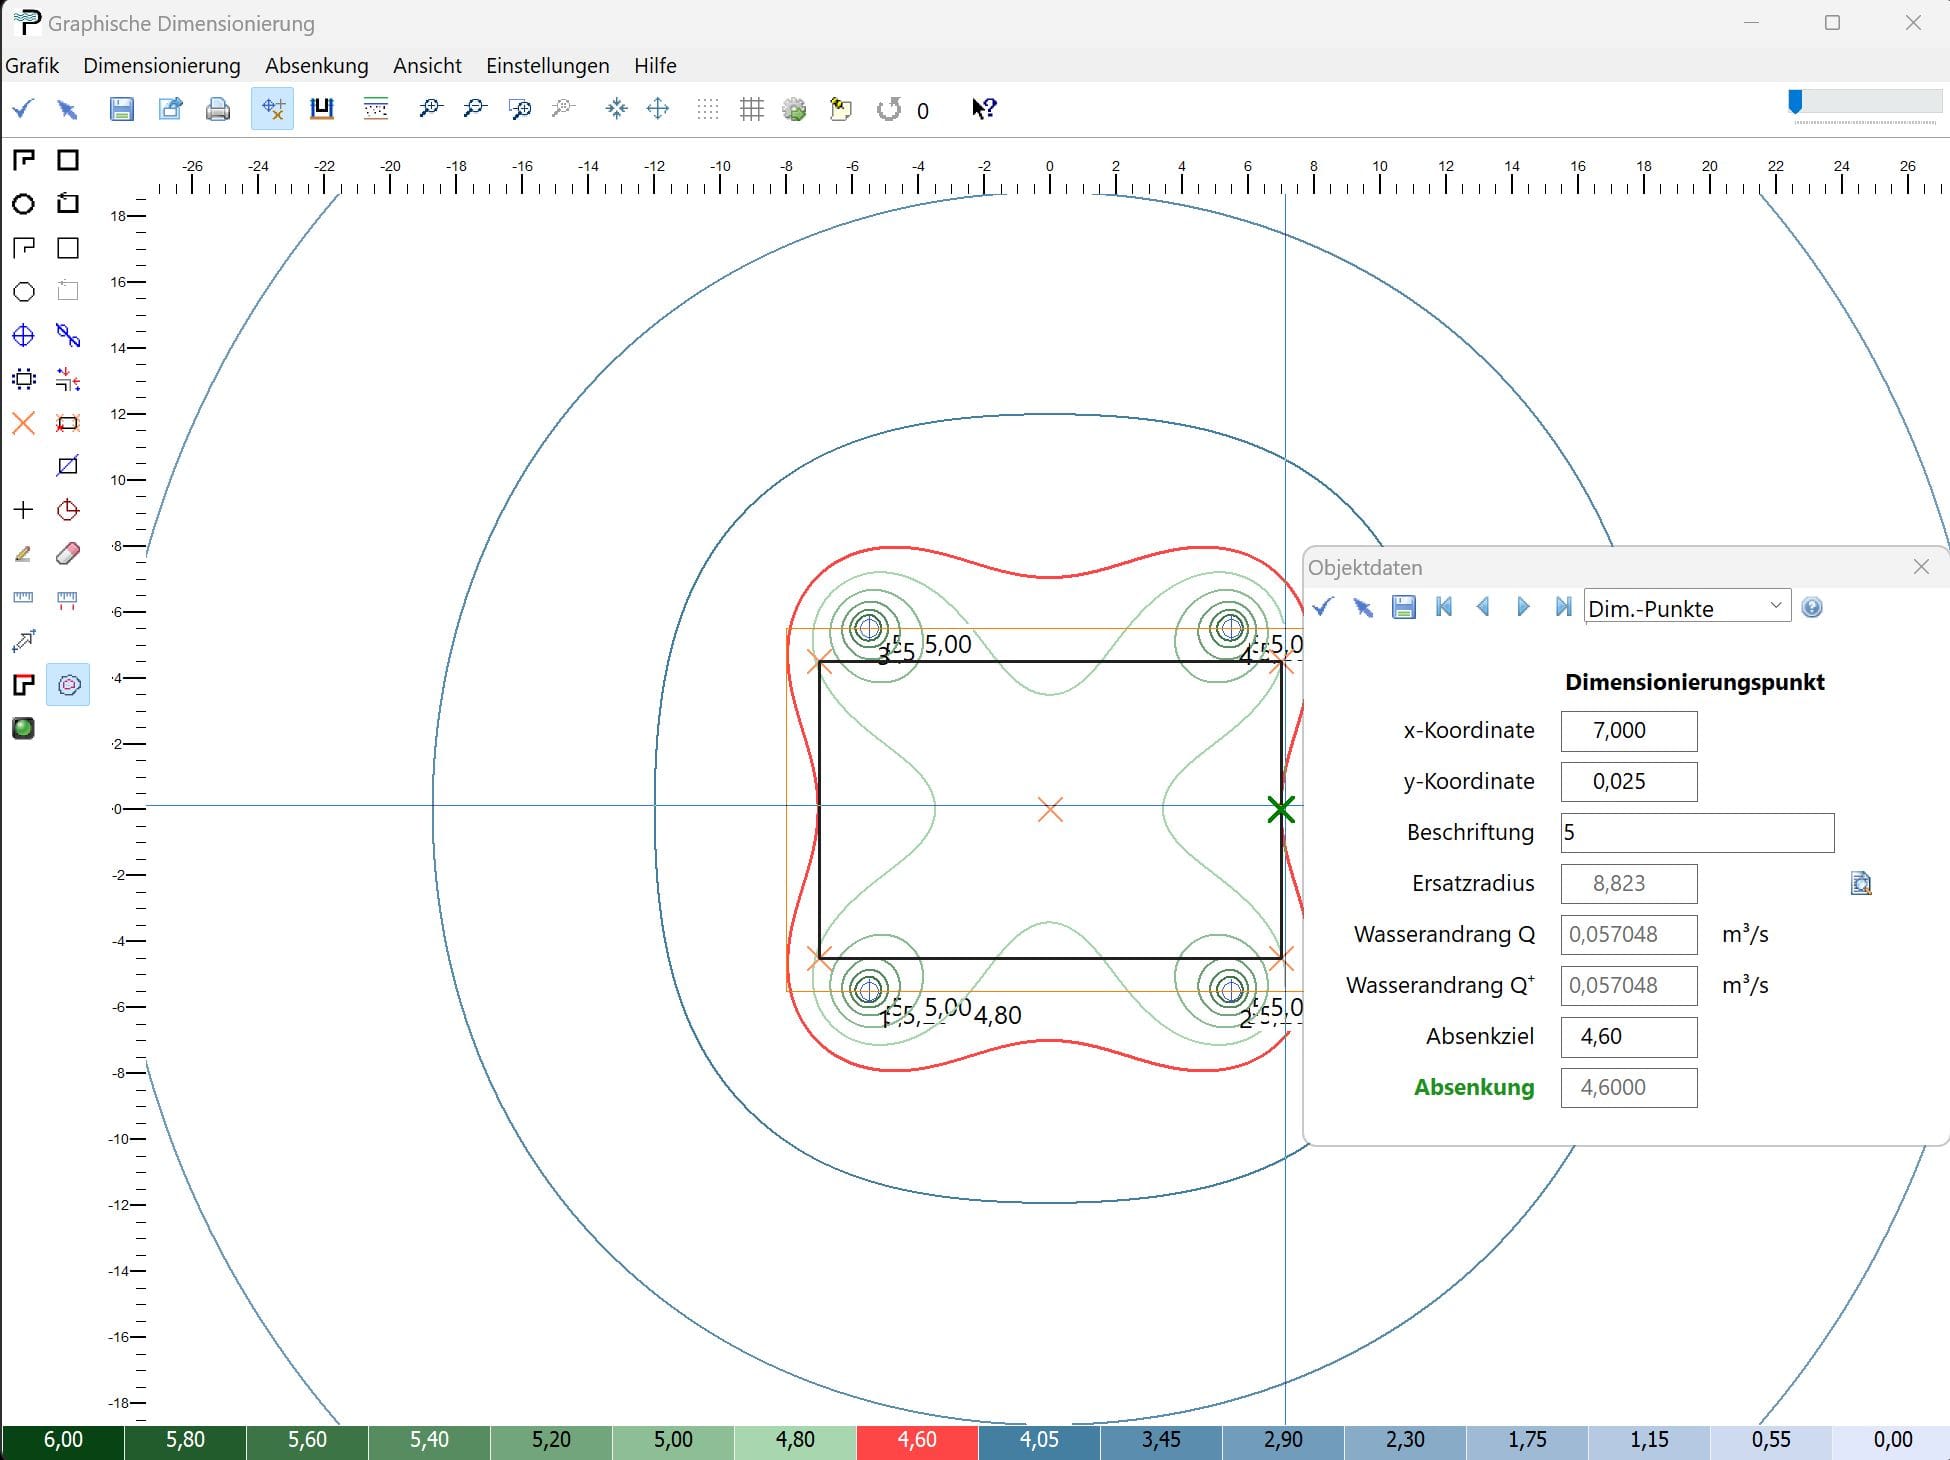Click the Beschriftung input field
Viewport: 1950px width, 1460px height.
[x=1696, y=832]
